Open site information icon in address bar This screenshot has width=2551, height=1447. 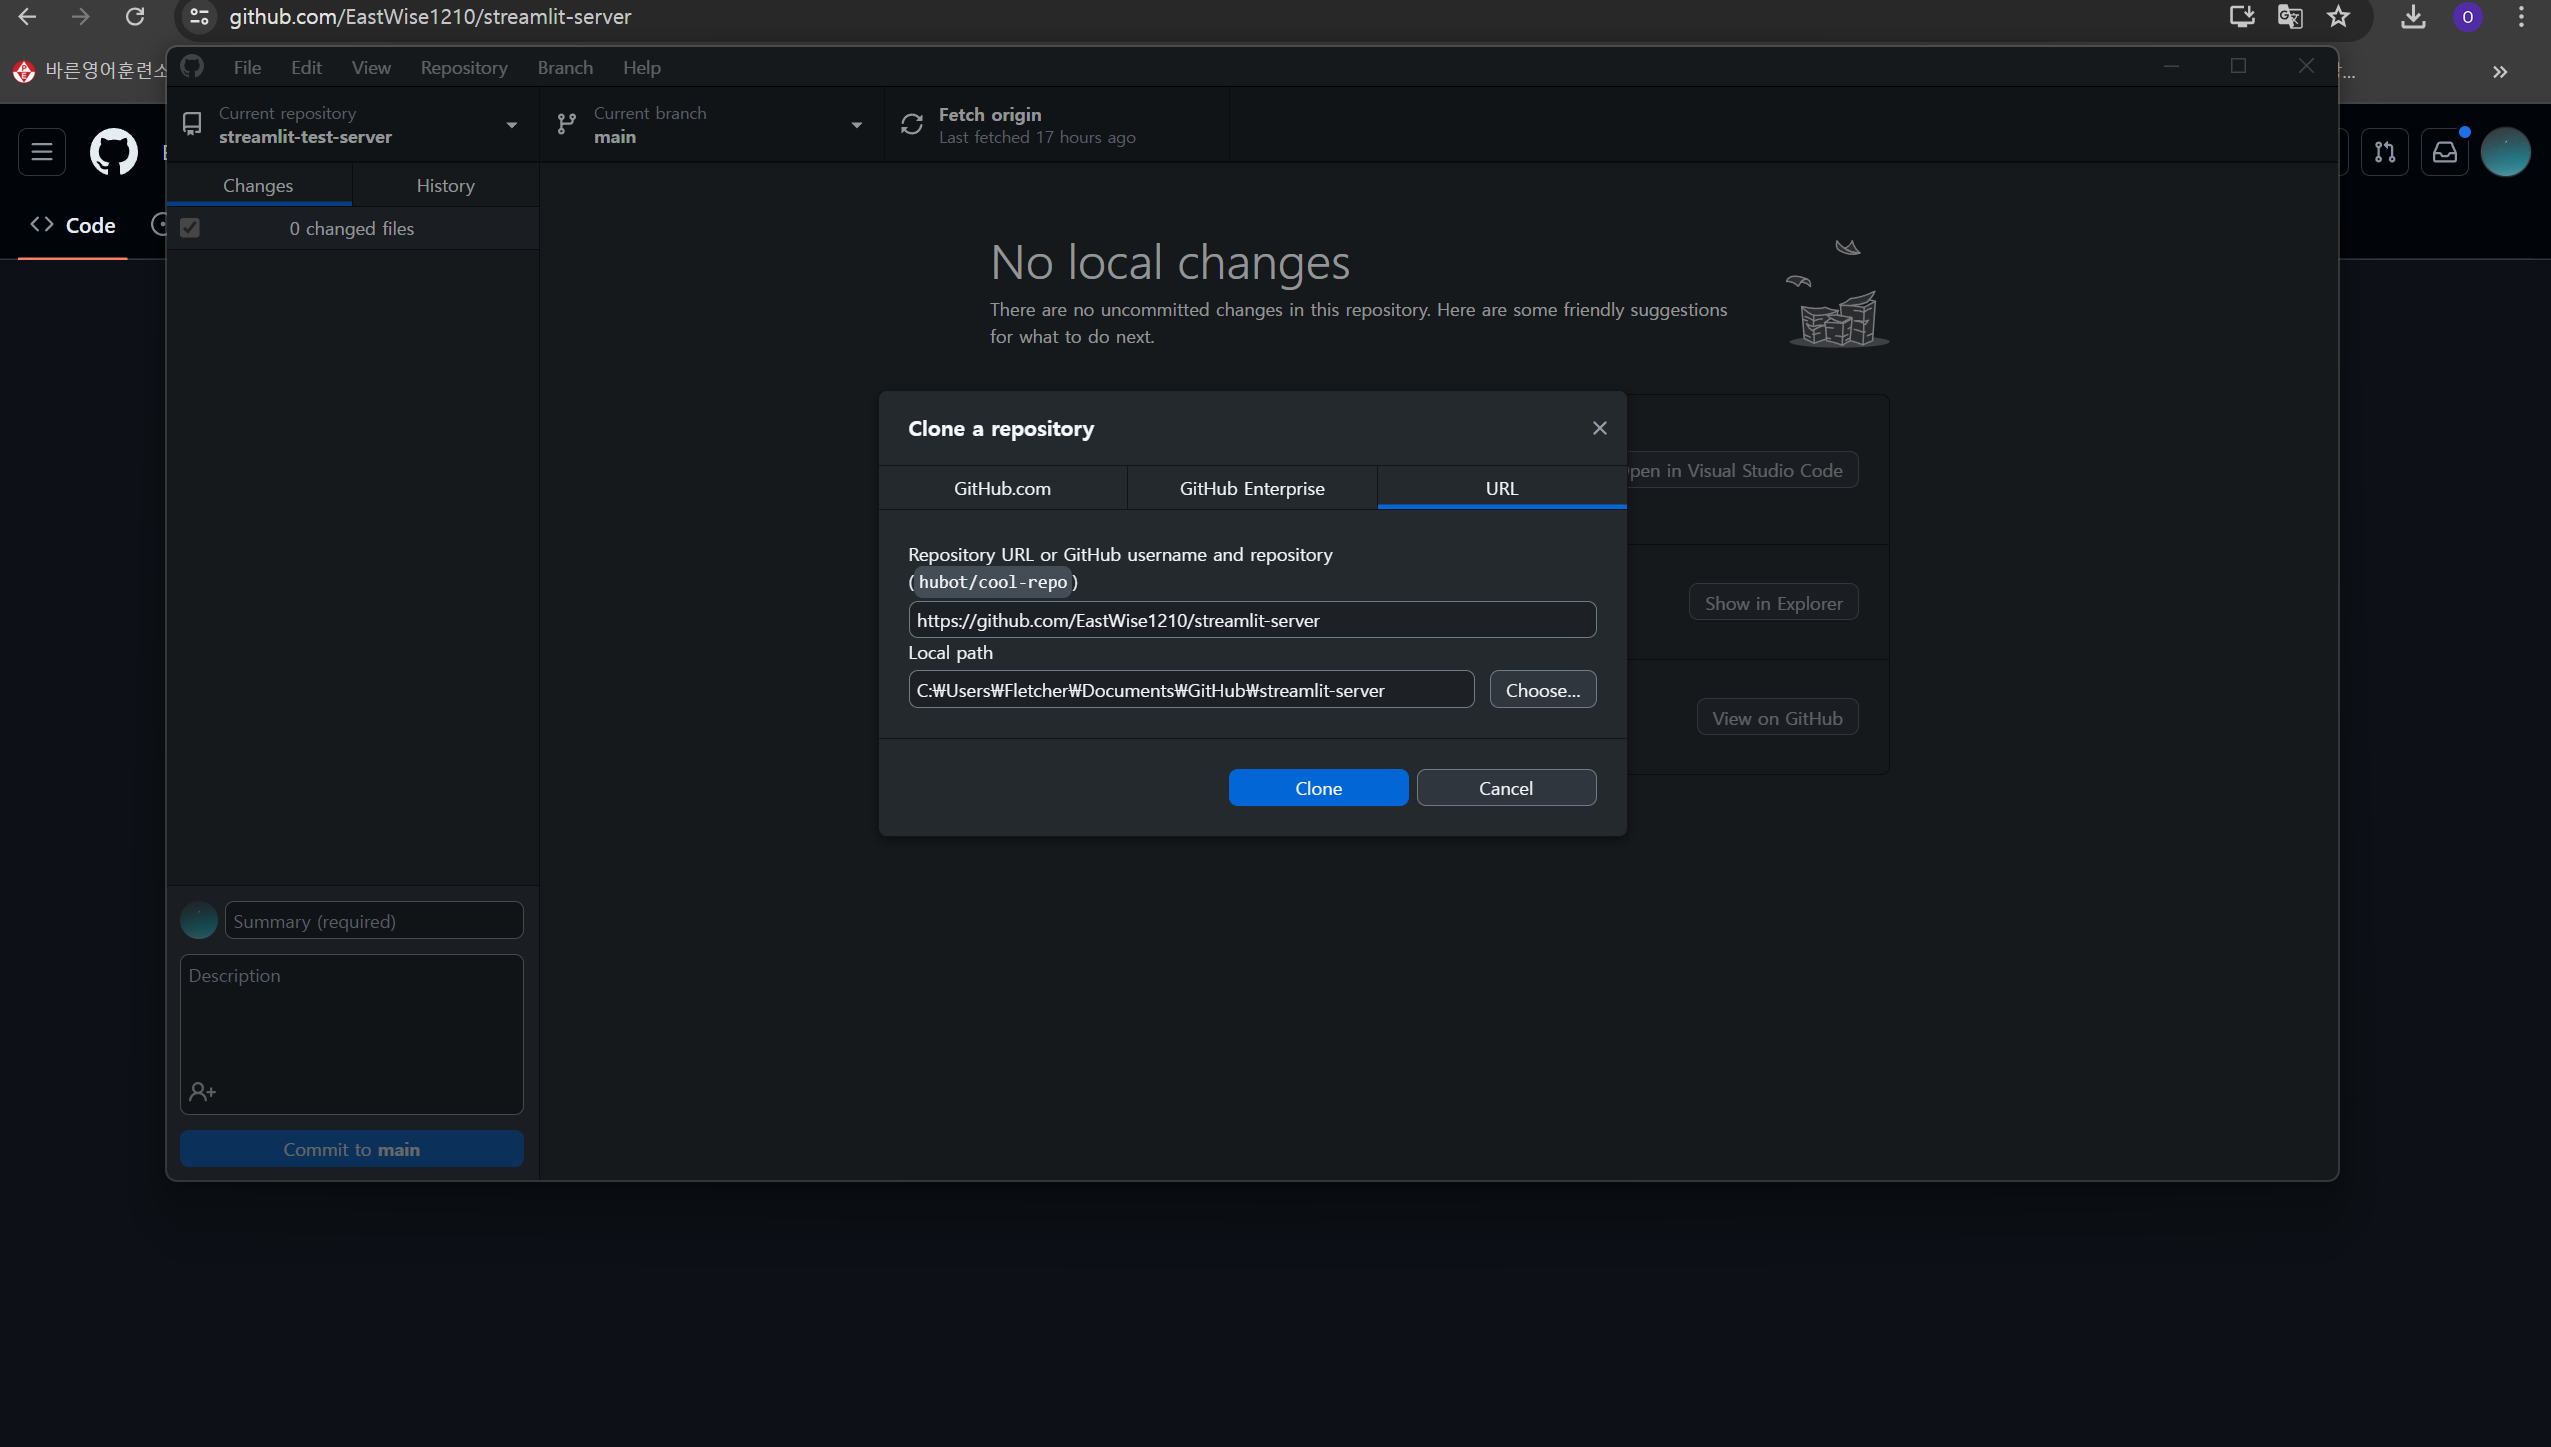click(x=199, y=17)
